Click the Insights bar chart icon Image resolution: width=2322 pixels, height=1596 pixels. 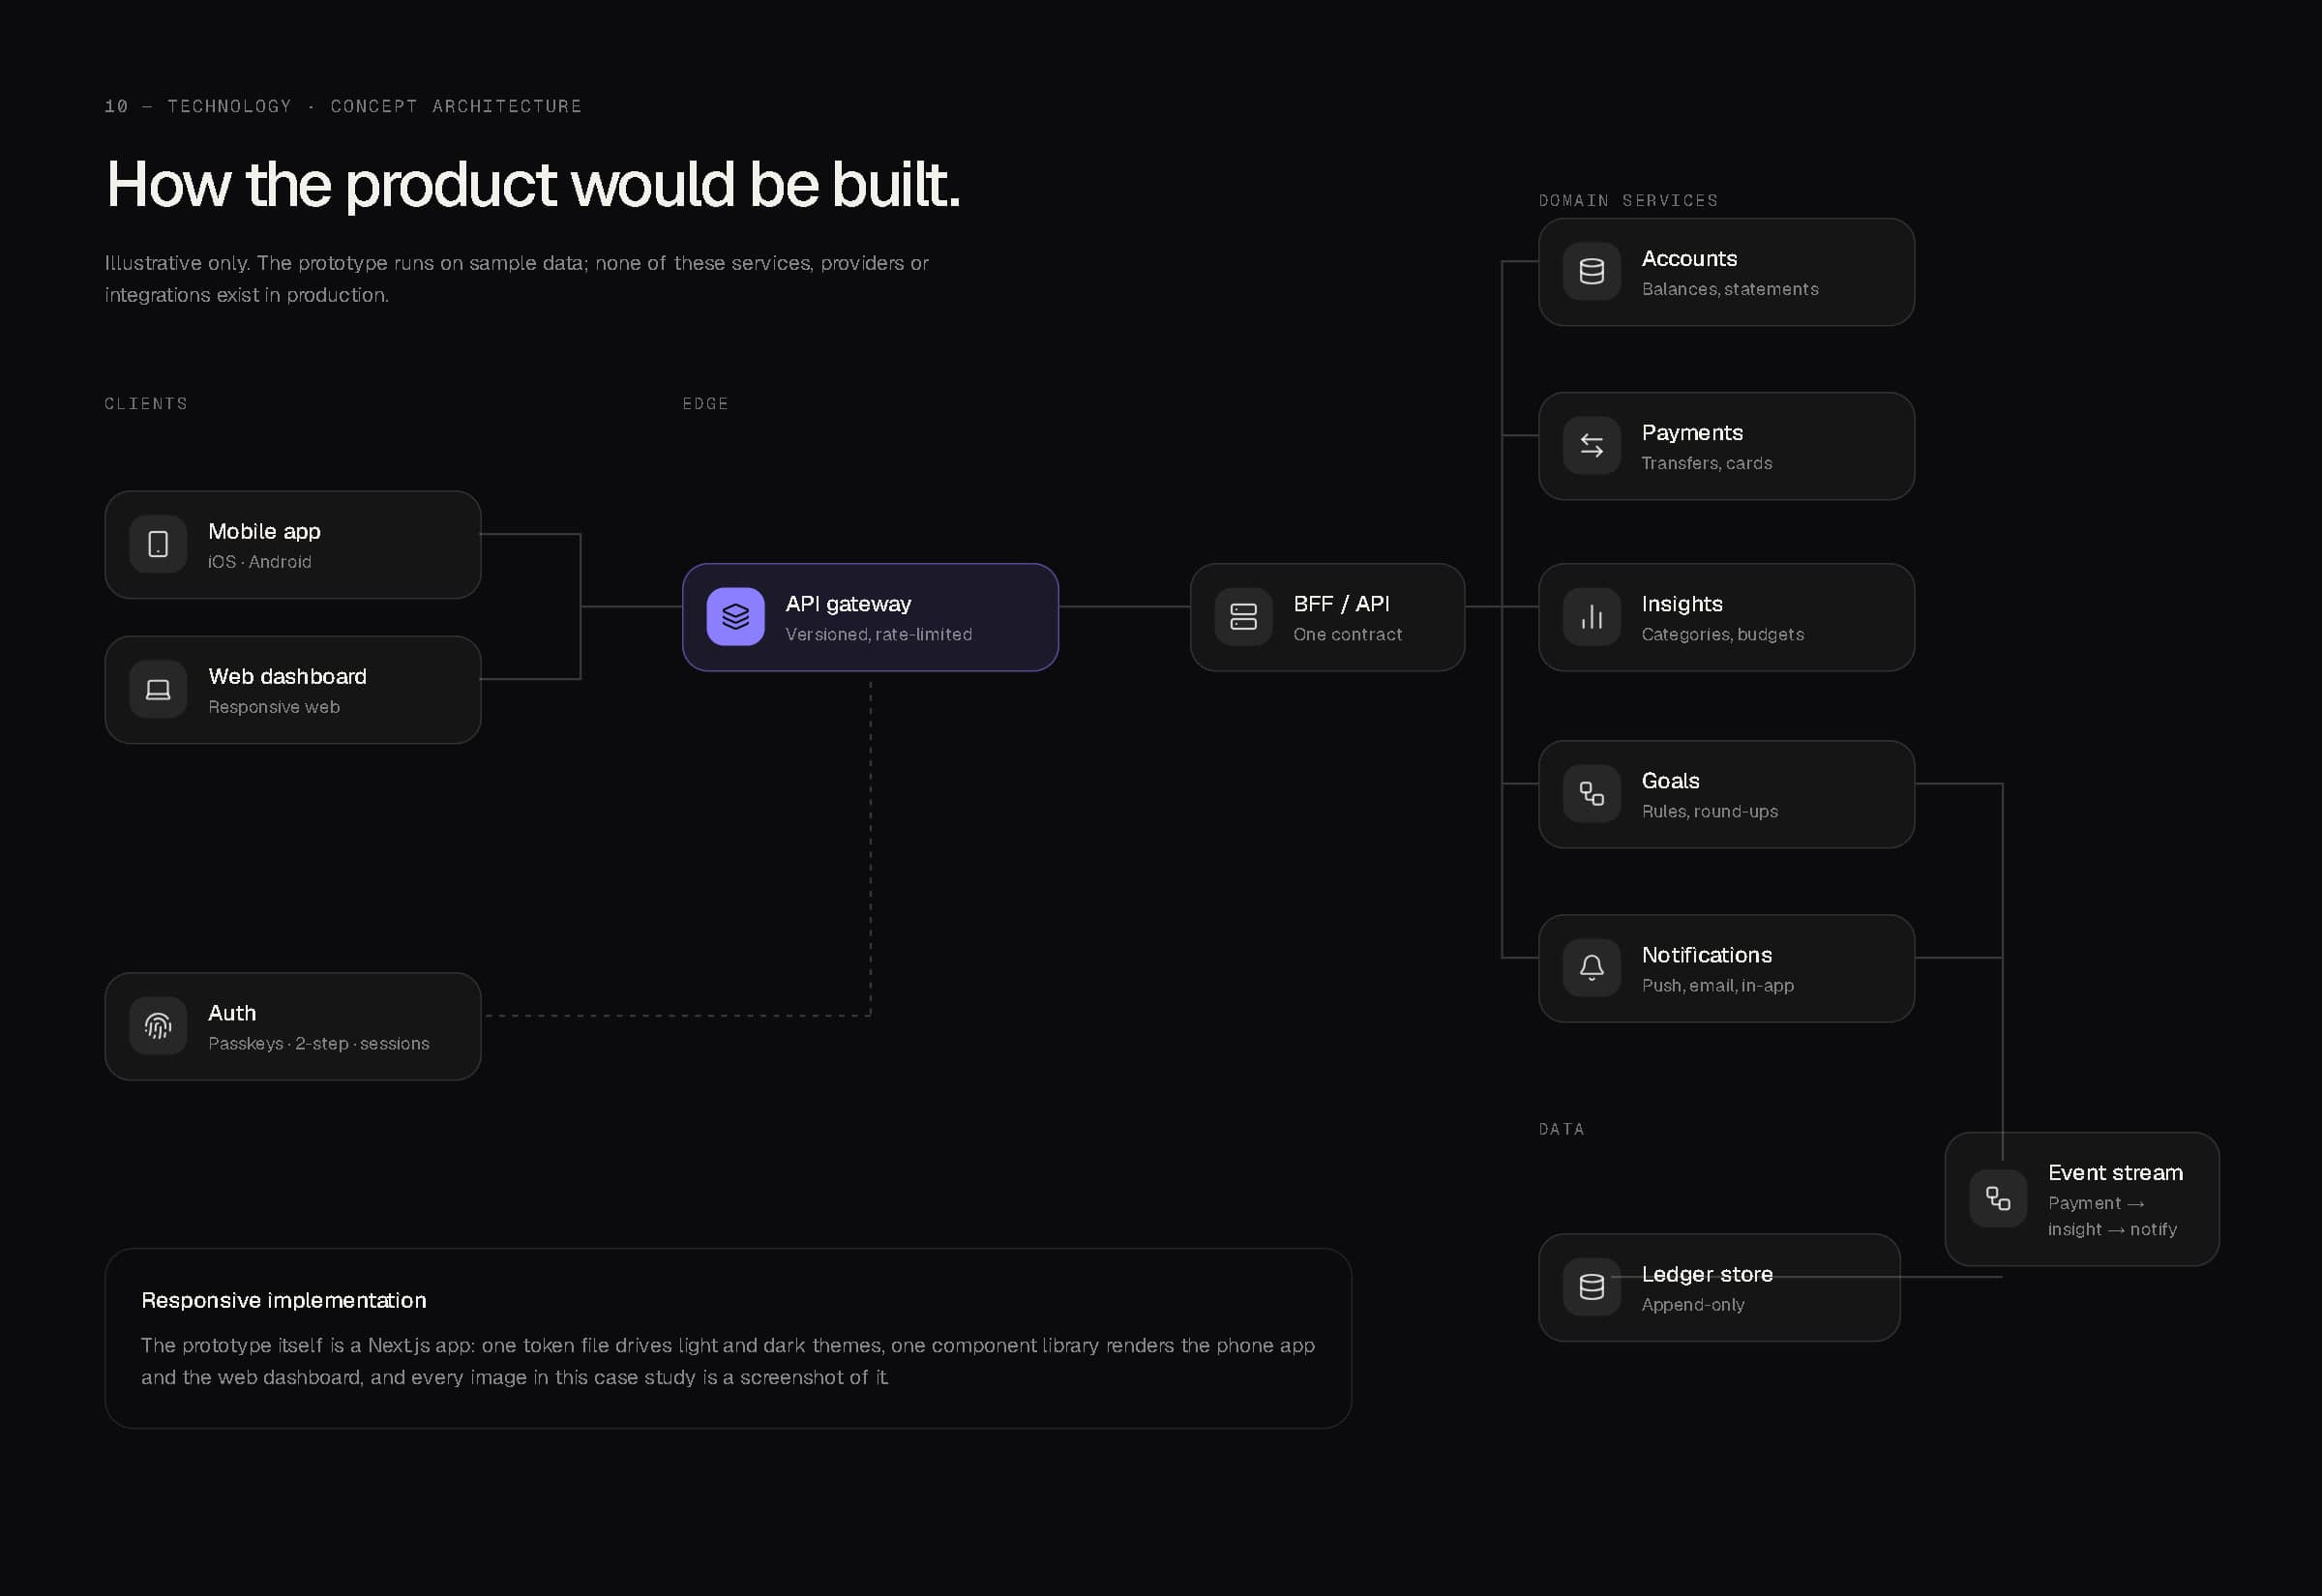click(1592, 616)
